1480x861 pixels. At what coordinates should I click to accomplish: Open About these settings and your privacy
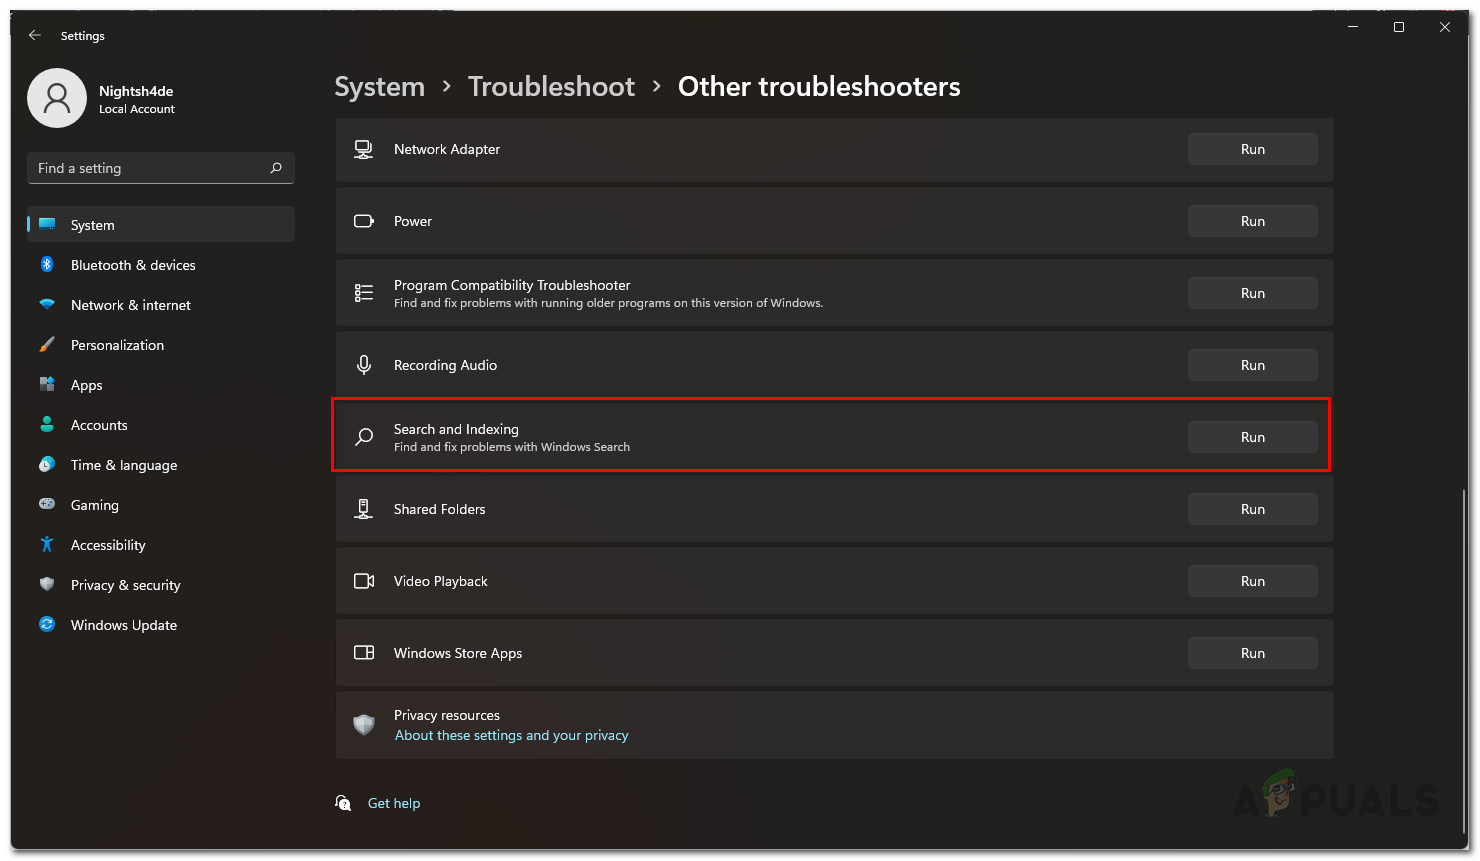coord(511,735)
